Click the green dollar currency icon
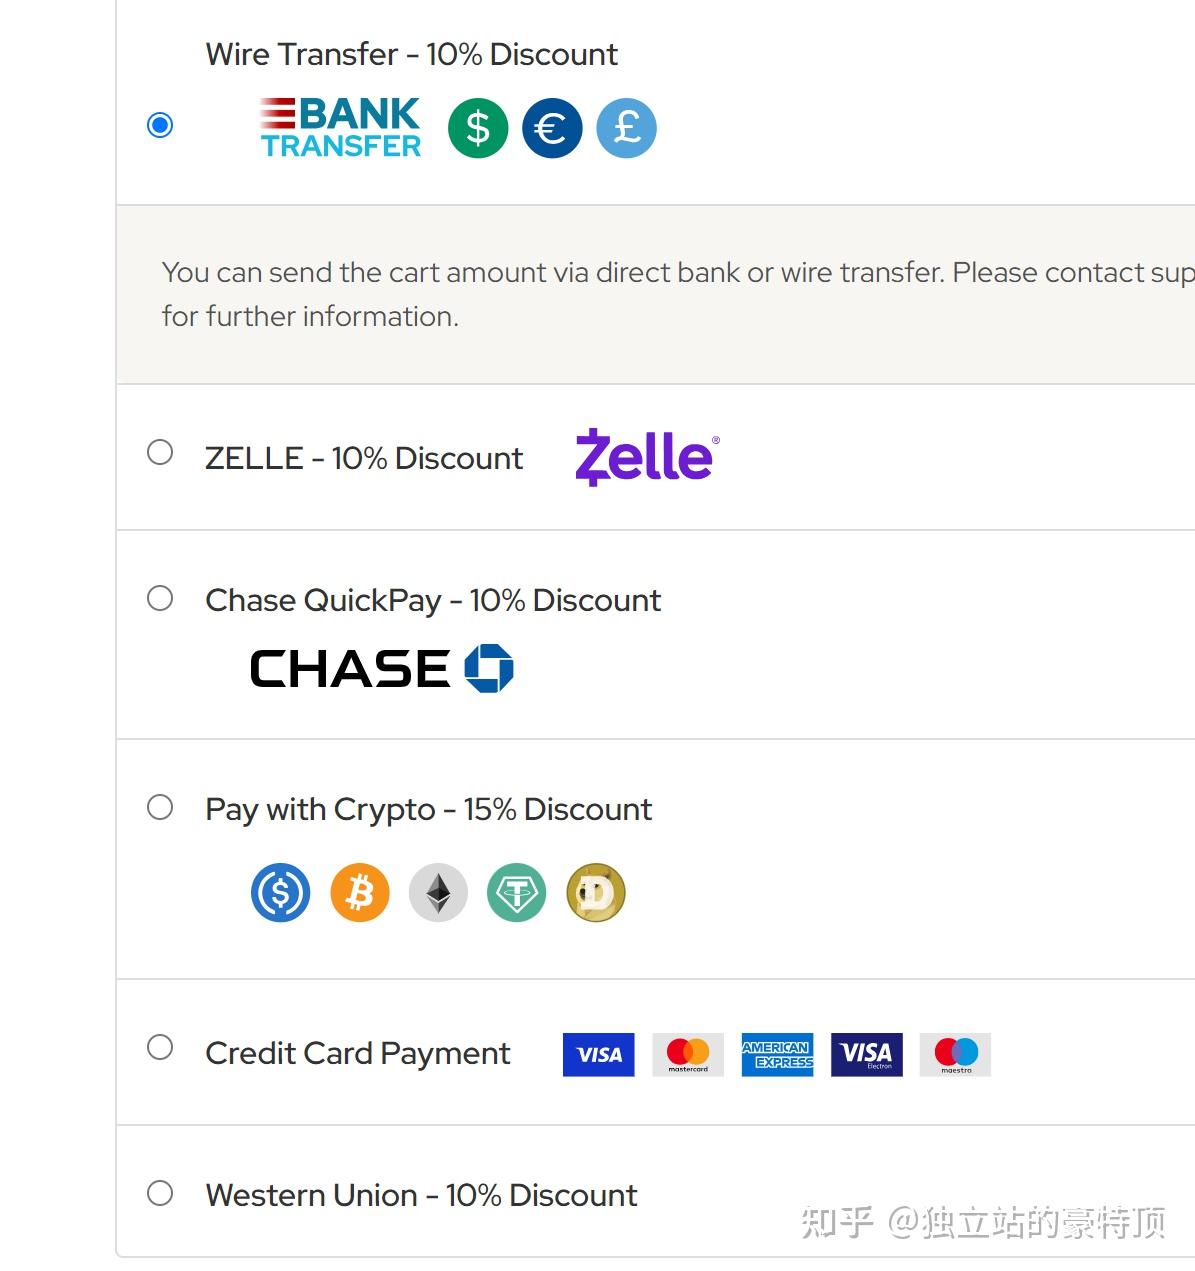Screen dimensions: 1195x1271 click(478, 128)
